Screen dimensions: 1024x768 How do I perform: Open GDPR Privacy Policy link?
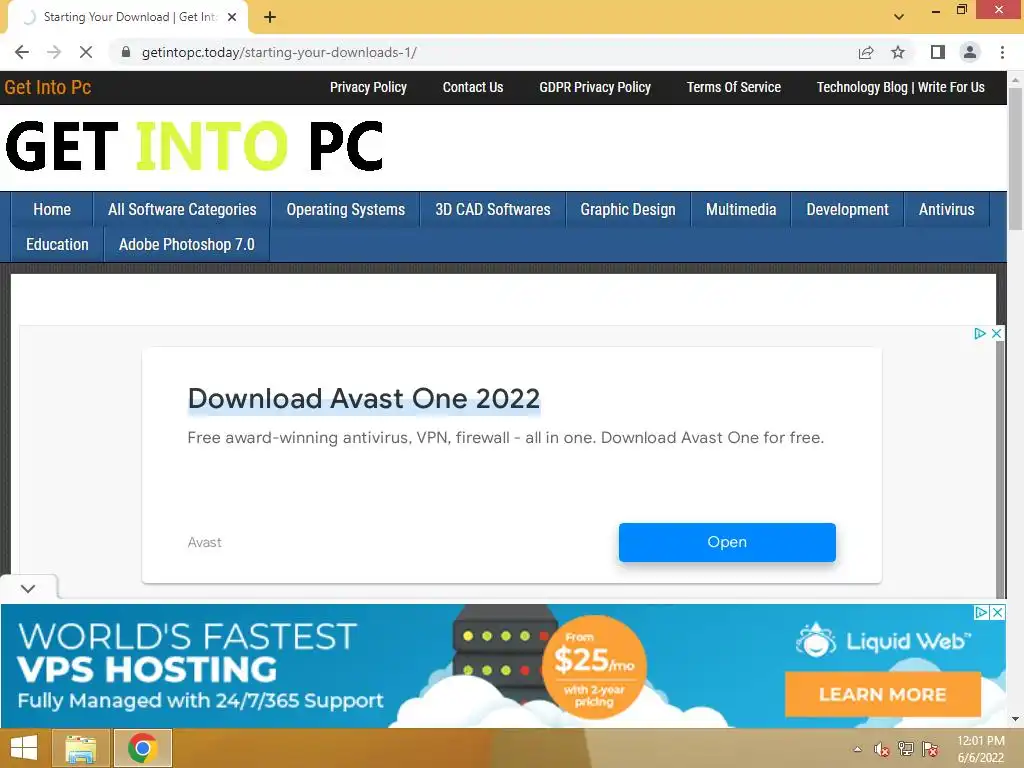click(x=595, y=88)
